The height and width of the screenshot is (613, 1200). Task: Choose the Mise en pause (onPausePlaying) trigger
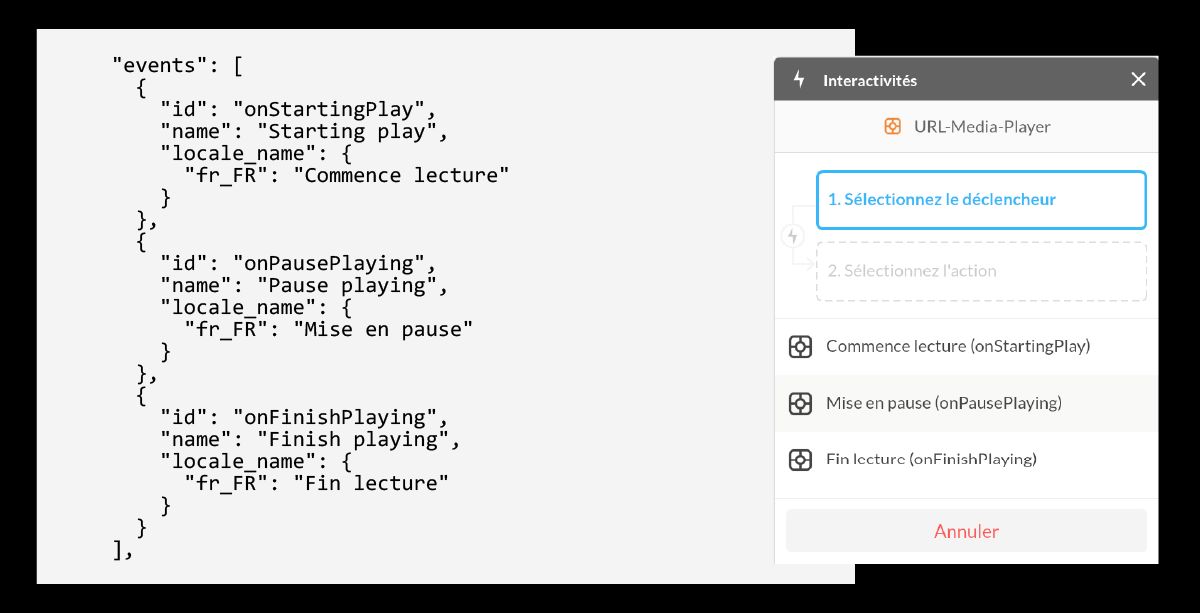tap(943, 404)
